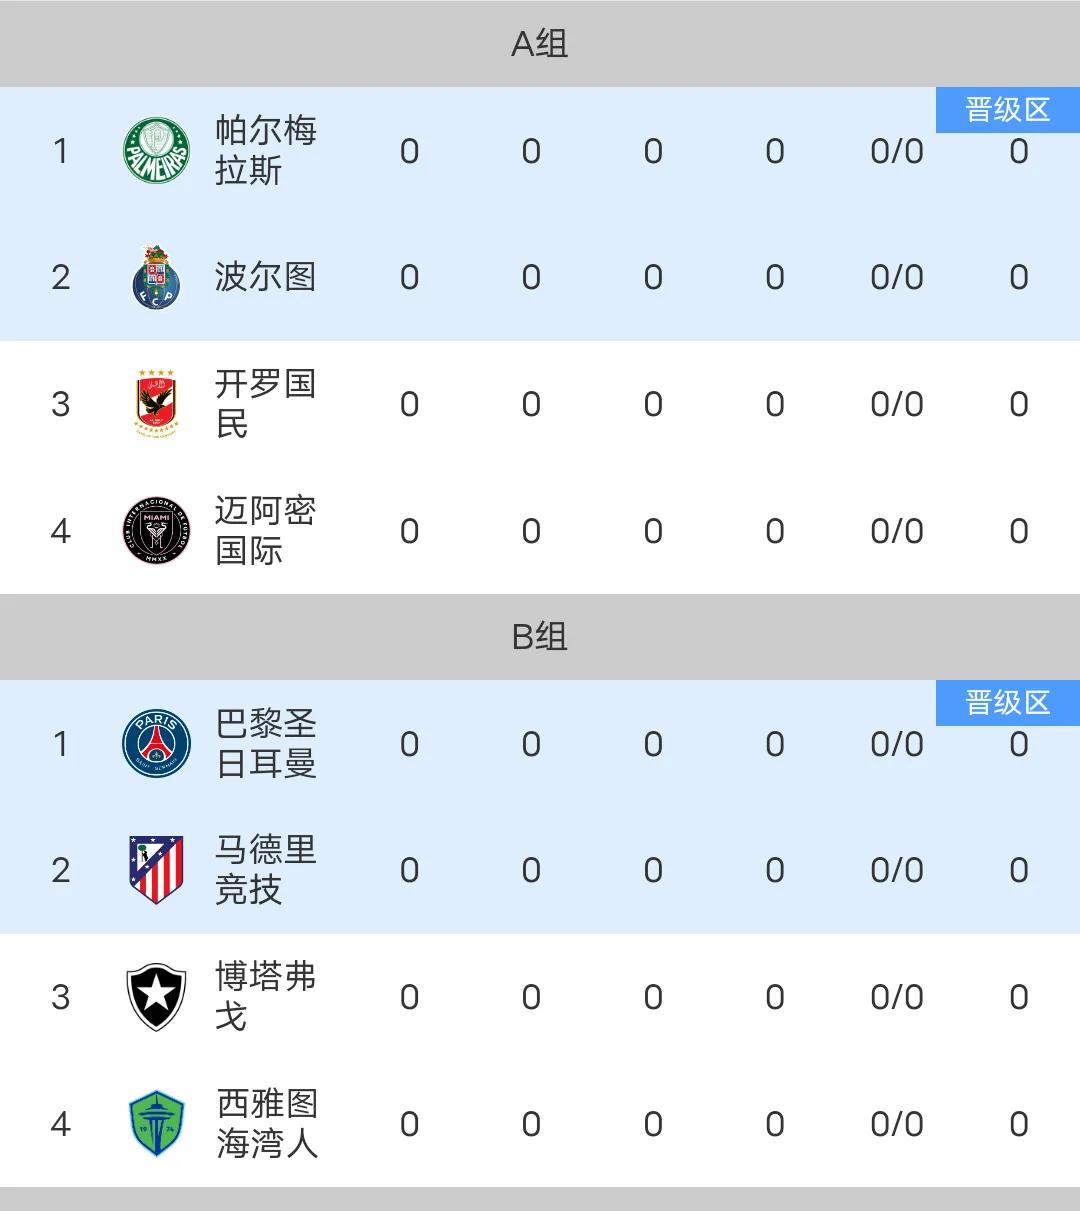
Task: Open team name 帕尔梅拉斯
Action: pos(266,151)
